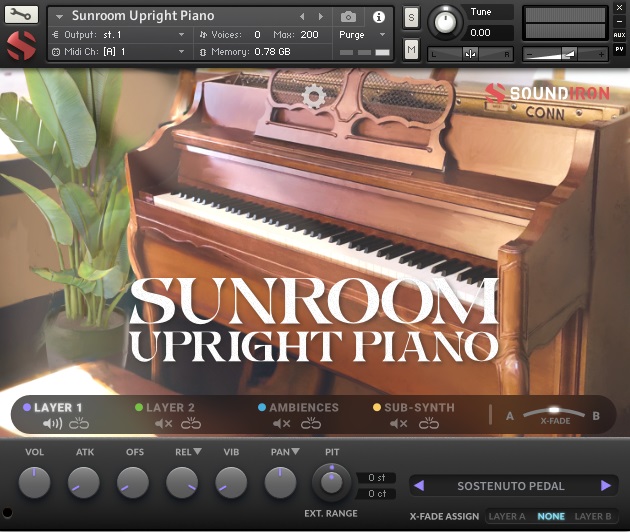Select the Sub-Synth tab
Screen dimensions: 630x532
[x=419, y=407]
